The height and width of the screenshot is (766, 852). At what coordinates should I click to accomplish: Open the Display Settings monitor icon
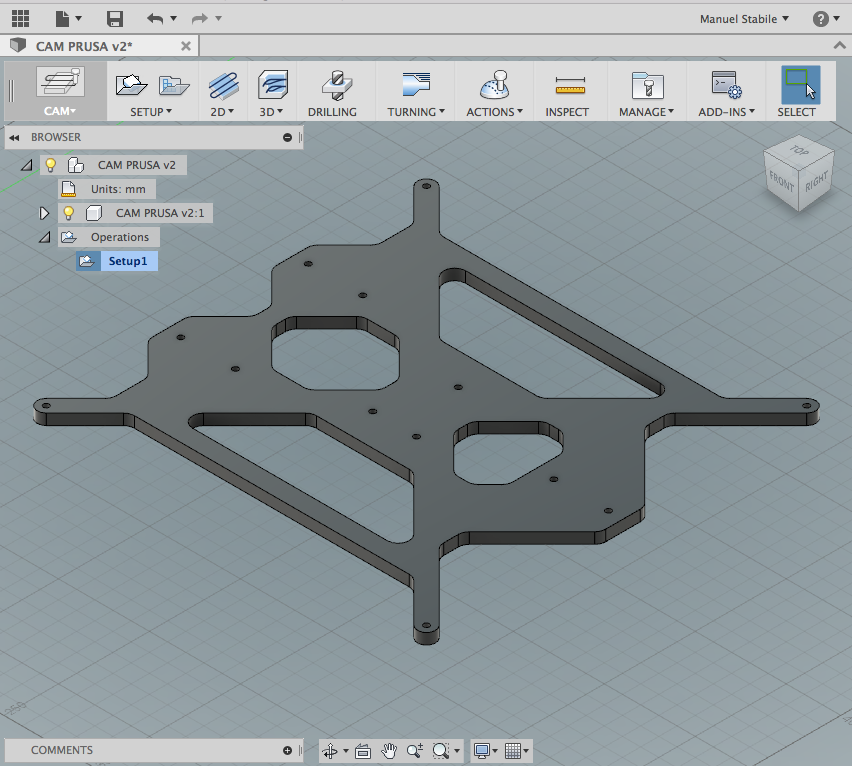[x=481, y=751]
